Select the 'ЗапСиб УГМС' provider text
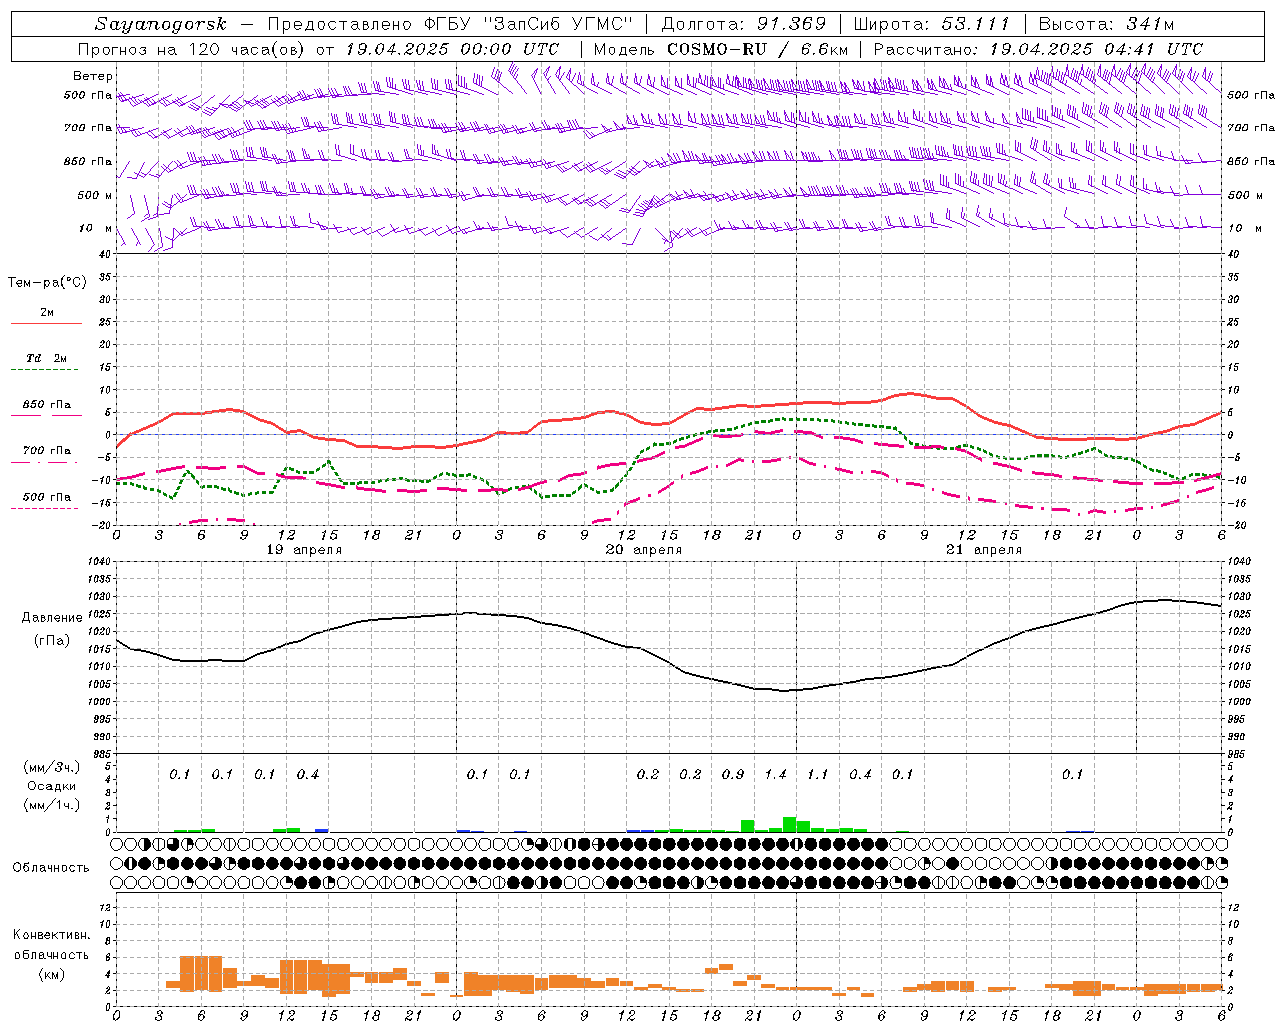1280x1024 pixels. coord(559,23)
